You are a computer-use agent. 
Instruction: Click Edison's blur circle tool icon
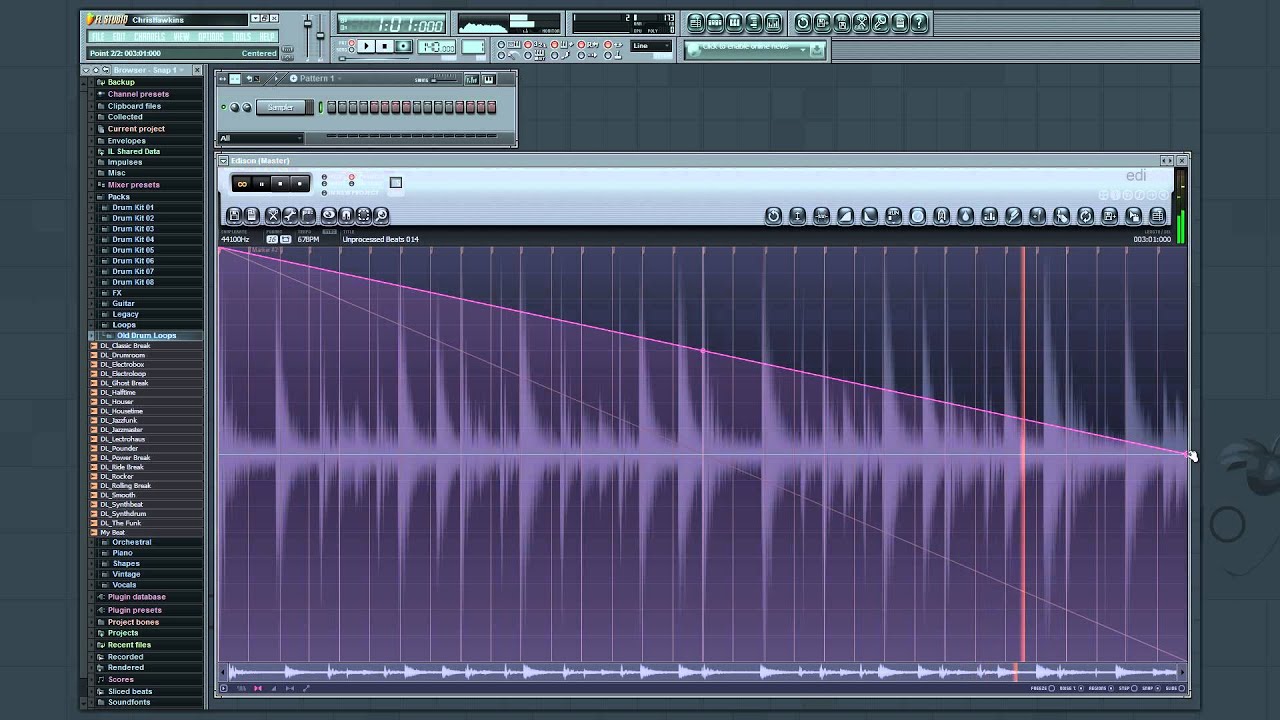(917, 215)
